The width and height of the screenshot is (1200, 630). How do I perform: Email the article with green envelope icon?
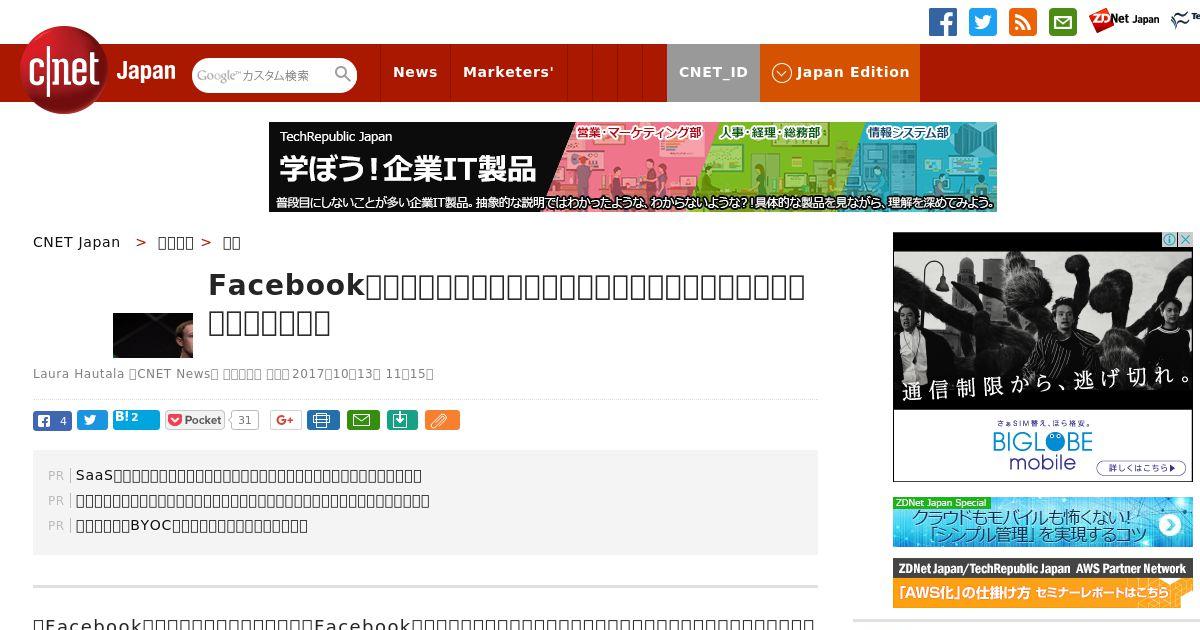click(x=363, y=420)
